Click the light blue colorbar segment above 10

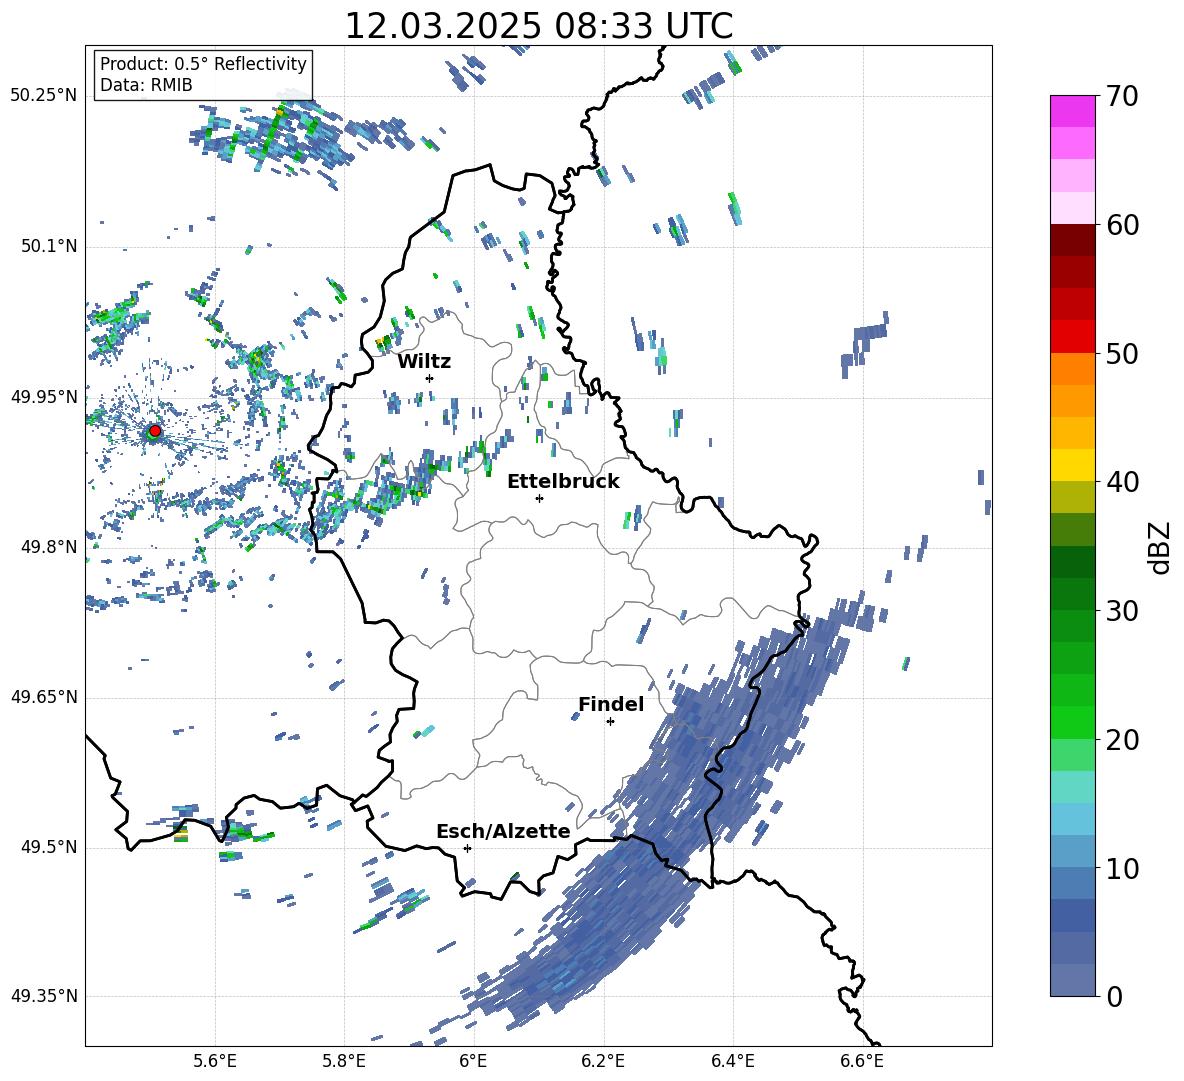tap(1072, 818)
